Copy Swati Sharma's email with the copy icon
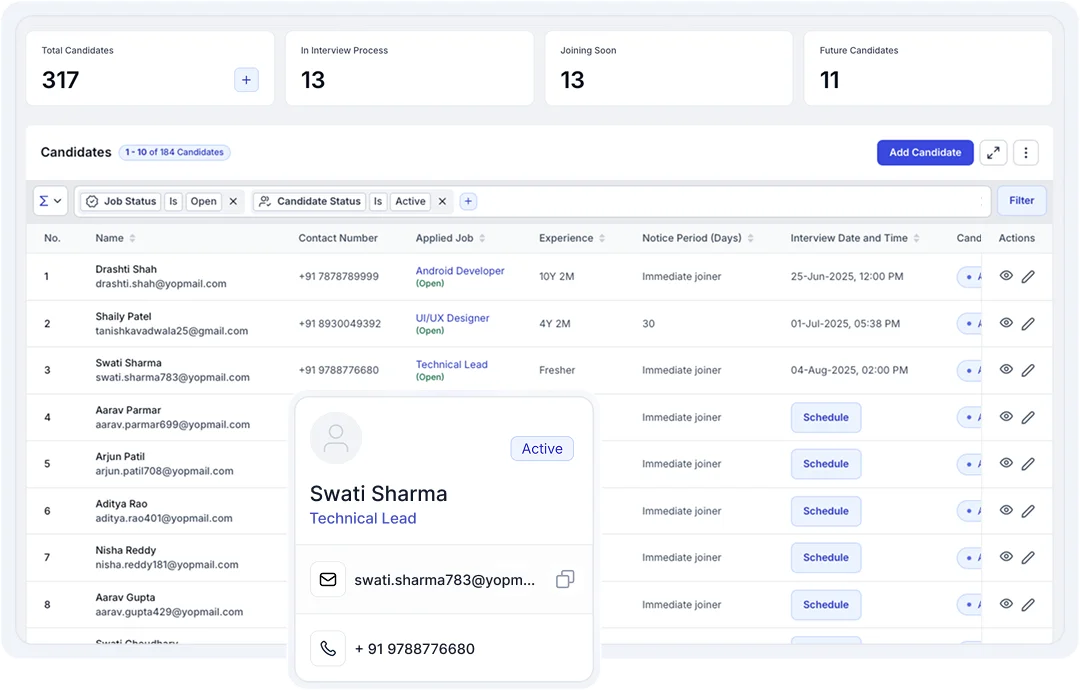 point(565,579)
